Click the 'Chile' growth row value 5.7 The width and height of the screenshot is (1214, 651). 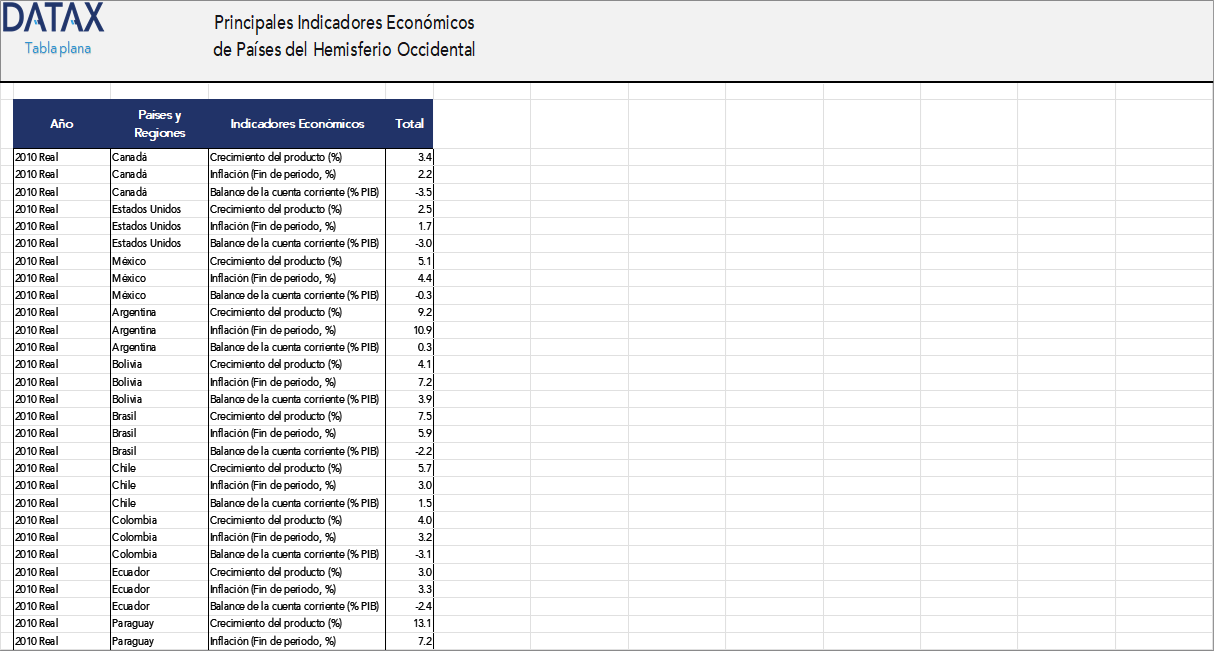[424, 467]
